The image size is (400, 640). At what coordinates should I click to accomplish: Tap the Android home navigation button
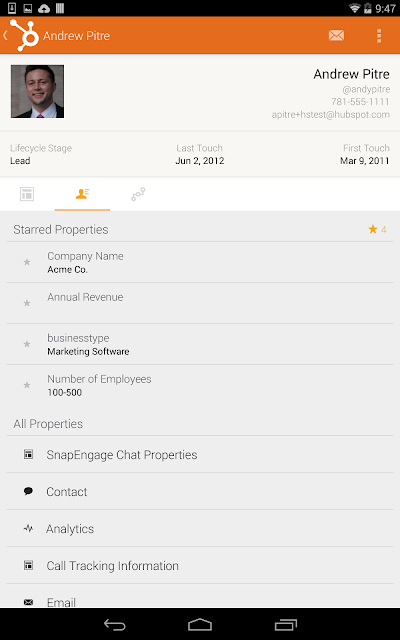coord(200,624)
